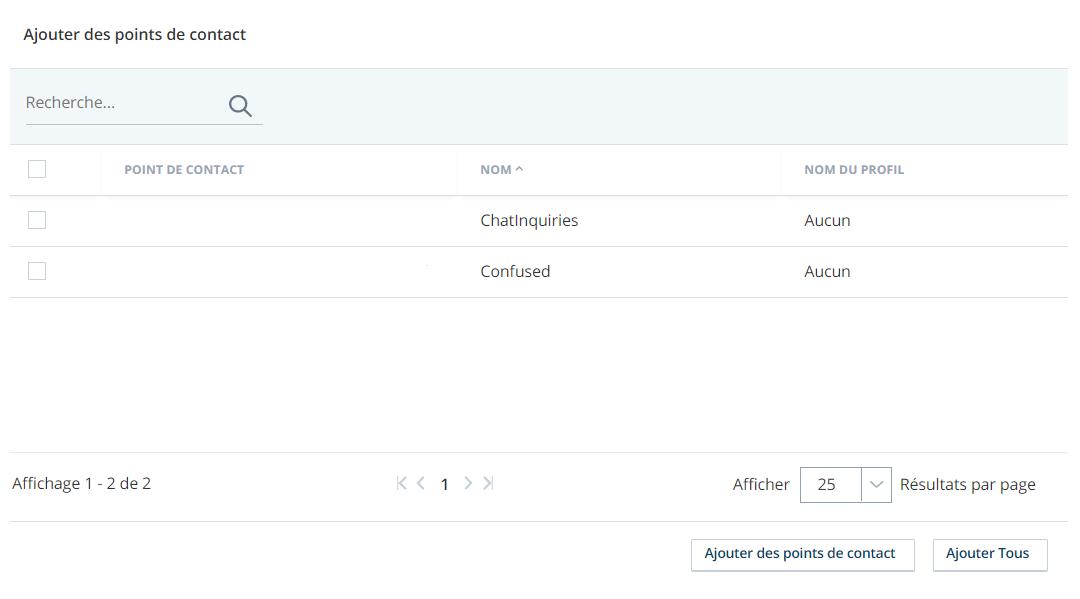Open results per page dropdown arrow
This screenshot has width=1080, height=599.
[876, 485]
